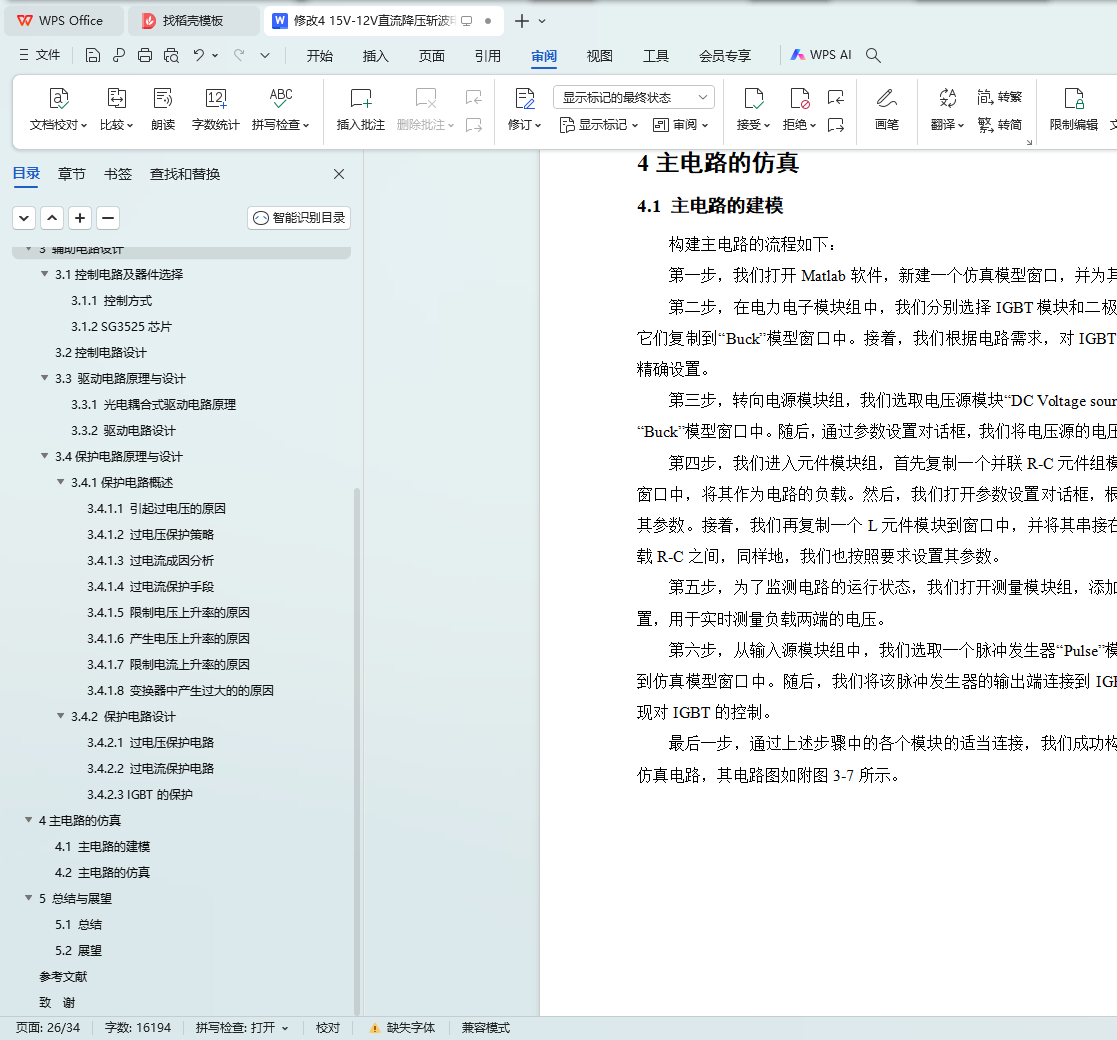The image size is (1117, 1040).
Task: Collapse the 3.4.2 保护电路设计 node
Action: coord(61,716)
